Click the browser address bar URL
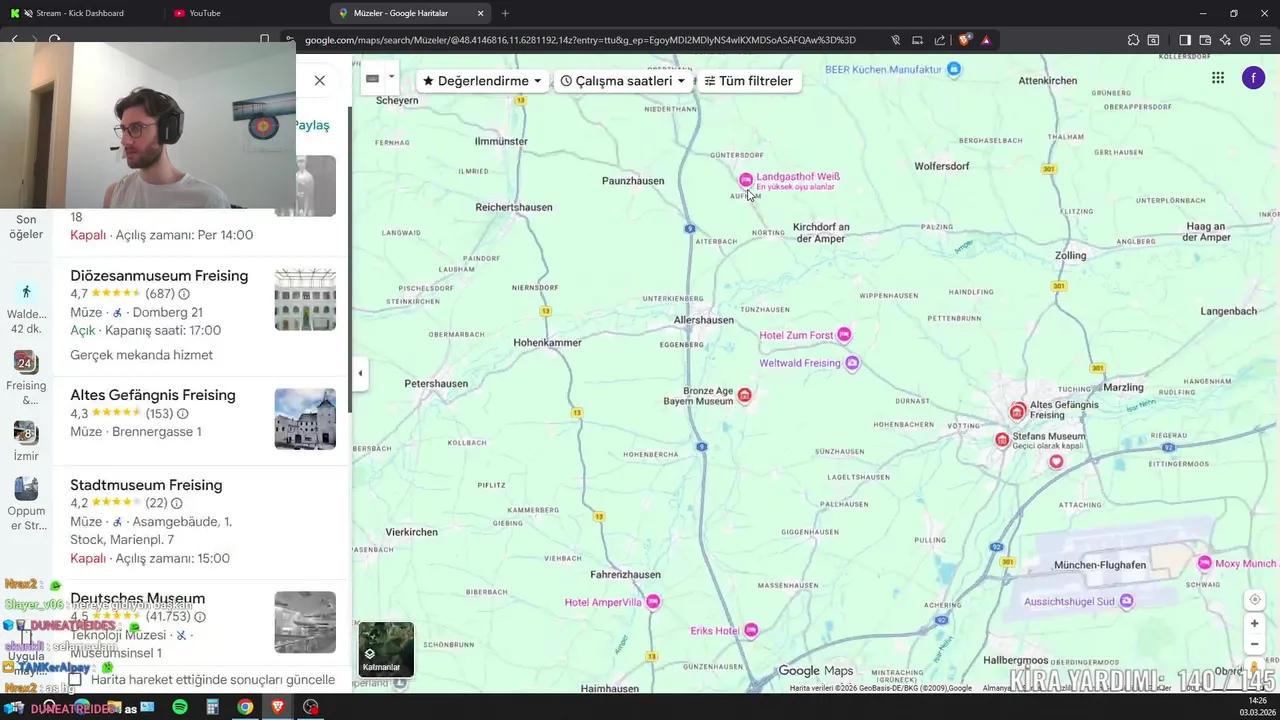The image size is (1280, 720). click(x=580, y=40)
